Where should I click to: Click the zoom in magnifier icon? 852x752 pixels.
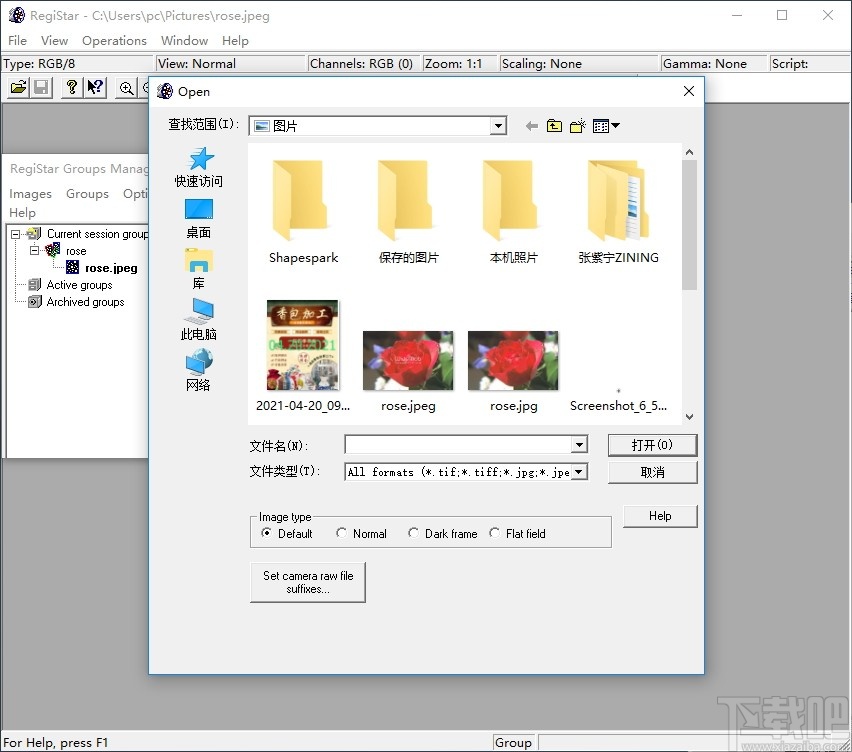(x=126, y=87)
